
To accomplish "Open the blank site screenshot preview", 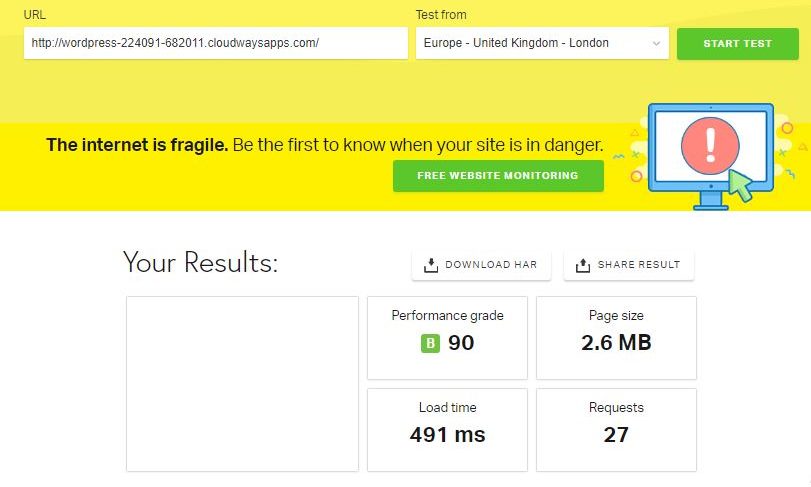I will [x=242, y=384].
